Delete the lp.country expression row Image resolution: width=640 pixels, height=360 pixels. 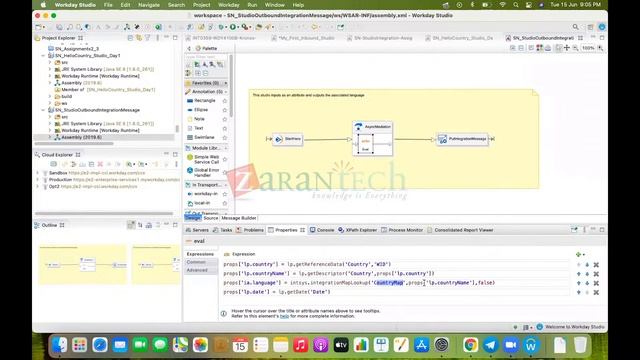click(596, 264)
